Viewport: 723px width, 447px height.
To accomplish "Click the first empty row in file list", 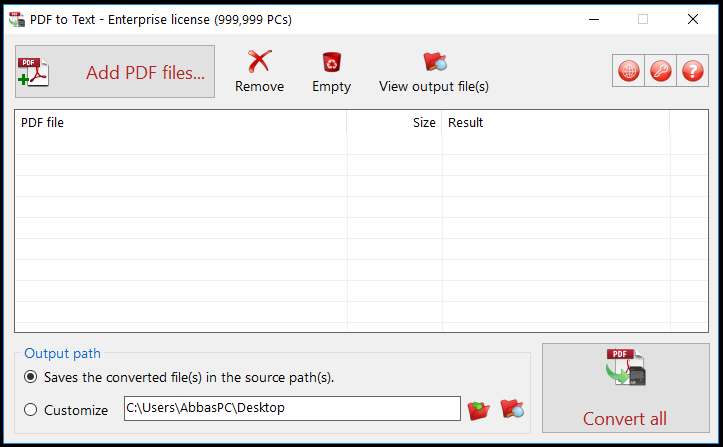I will (x=362, y=144).
